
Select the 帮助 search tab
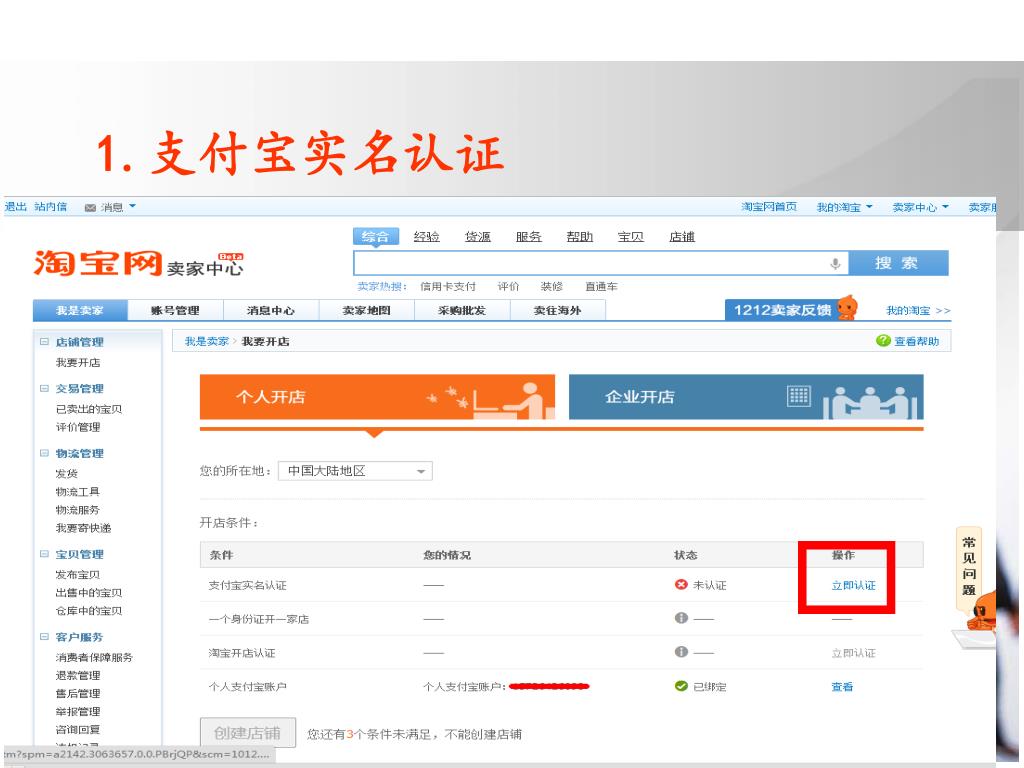tap(579, 236)
